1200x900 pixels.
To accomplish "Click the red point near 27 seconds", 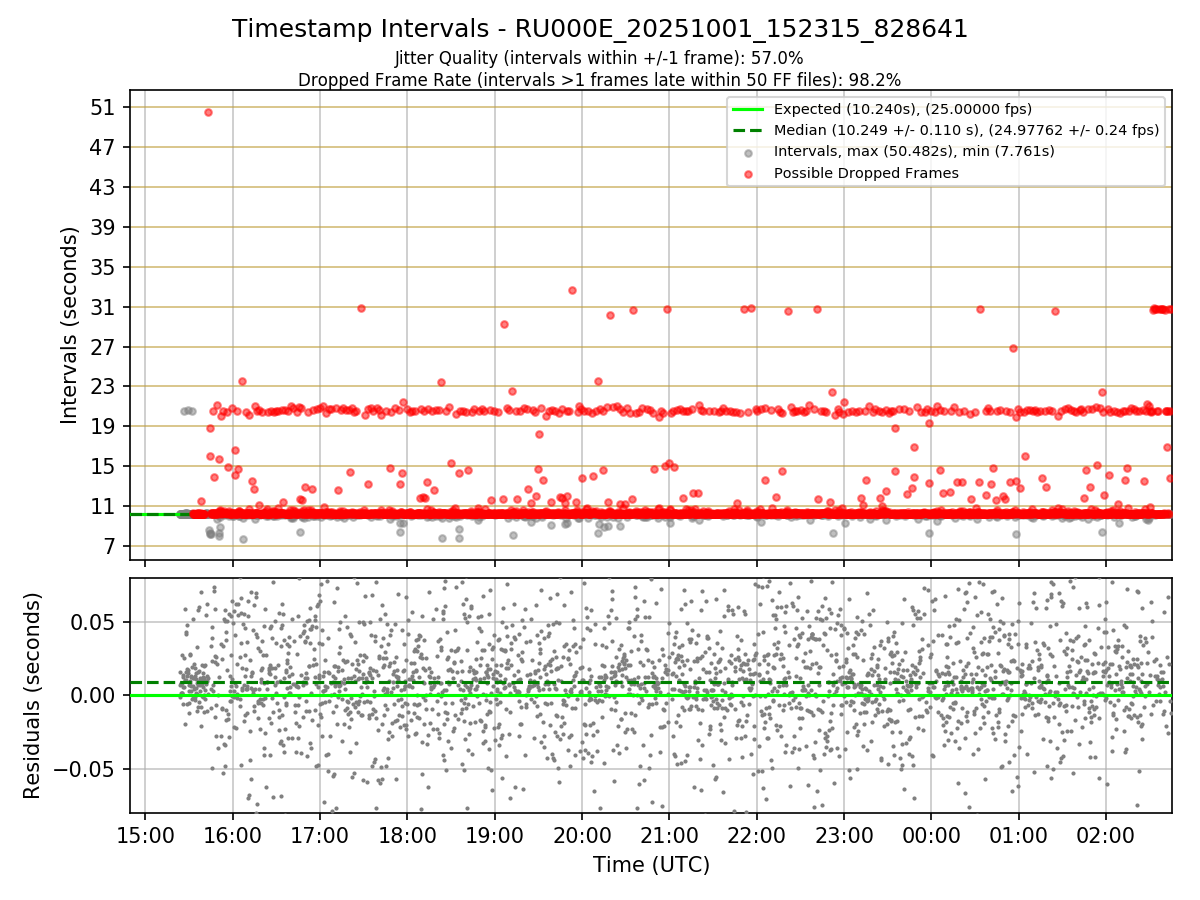I will click(1013, 348).
